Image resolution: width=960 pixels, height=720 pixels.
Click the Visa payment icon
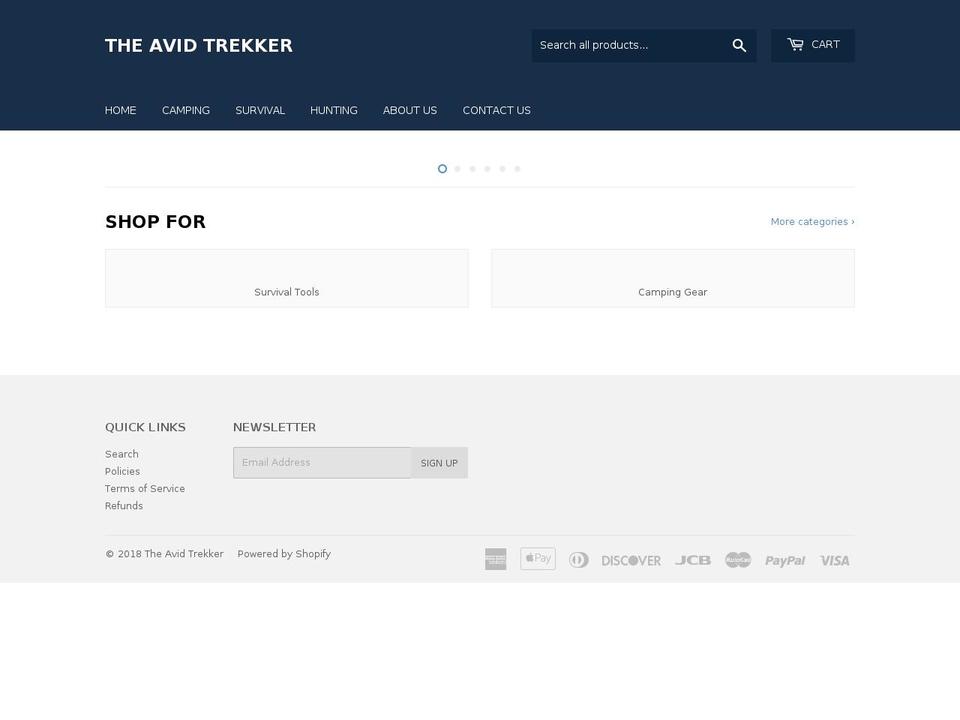click(x=834, y=560)
